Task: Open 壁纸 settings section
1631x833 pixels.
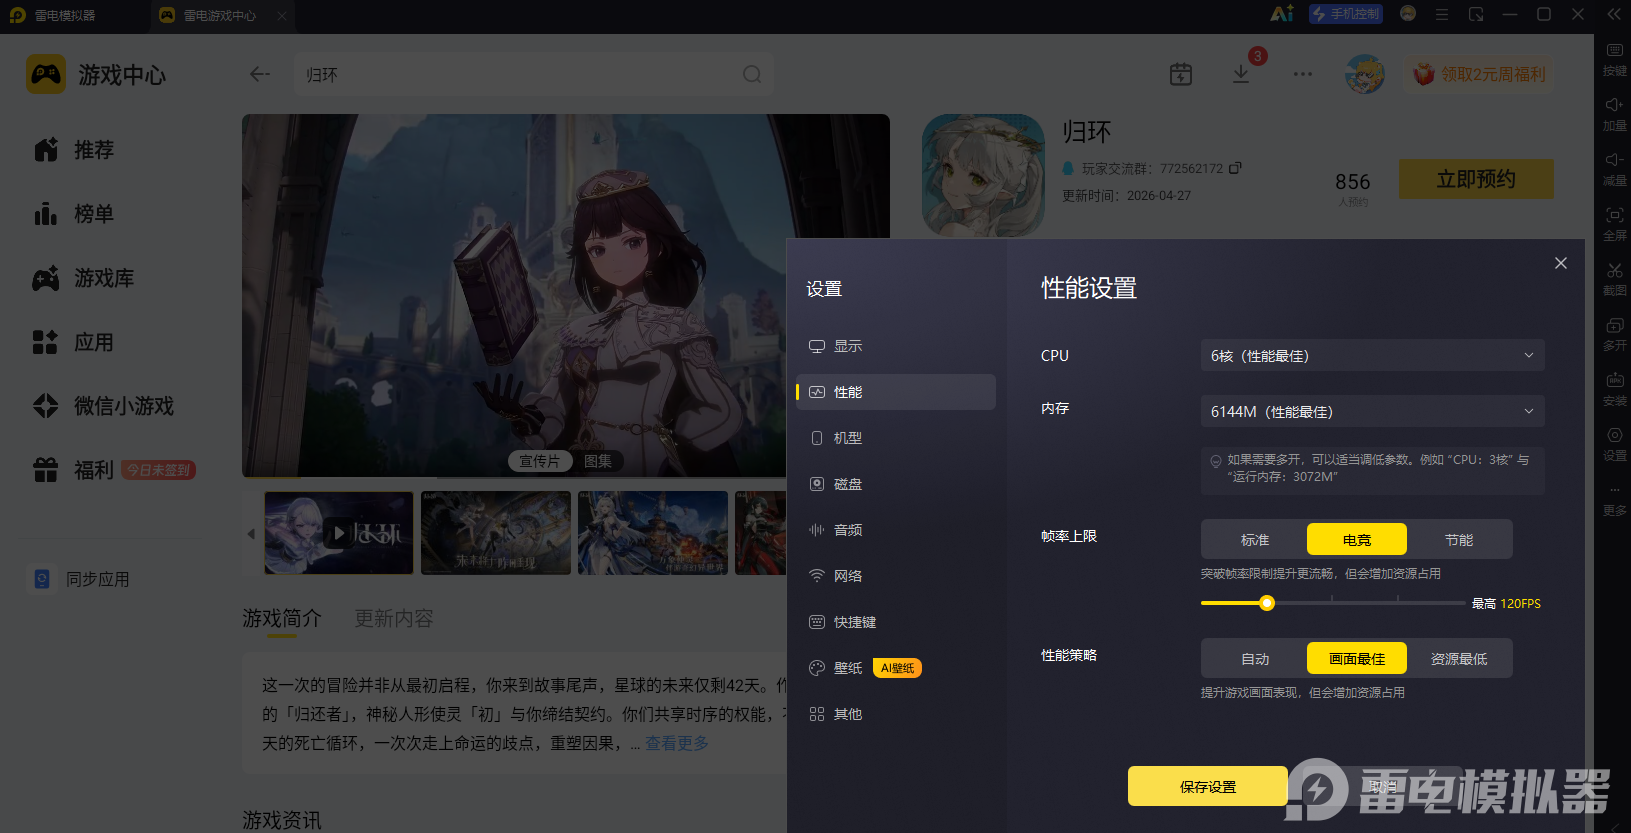Action: click(896, 668)
